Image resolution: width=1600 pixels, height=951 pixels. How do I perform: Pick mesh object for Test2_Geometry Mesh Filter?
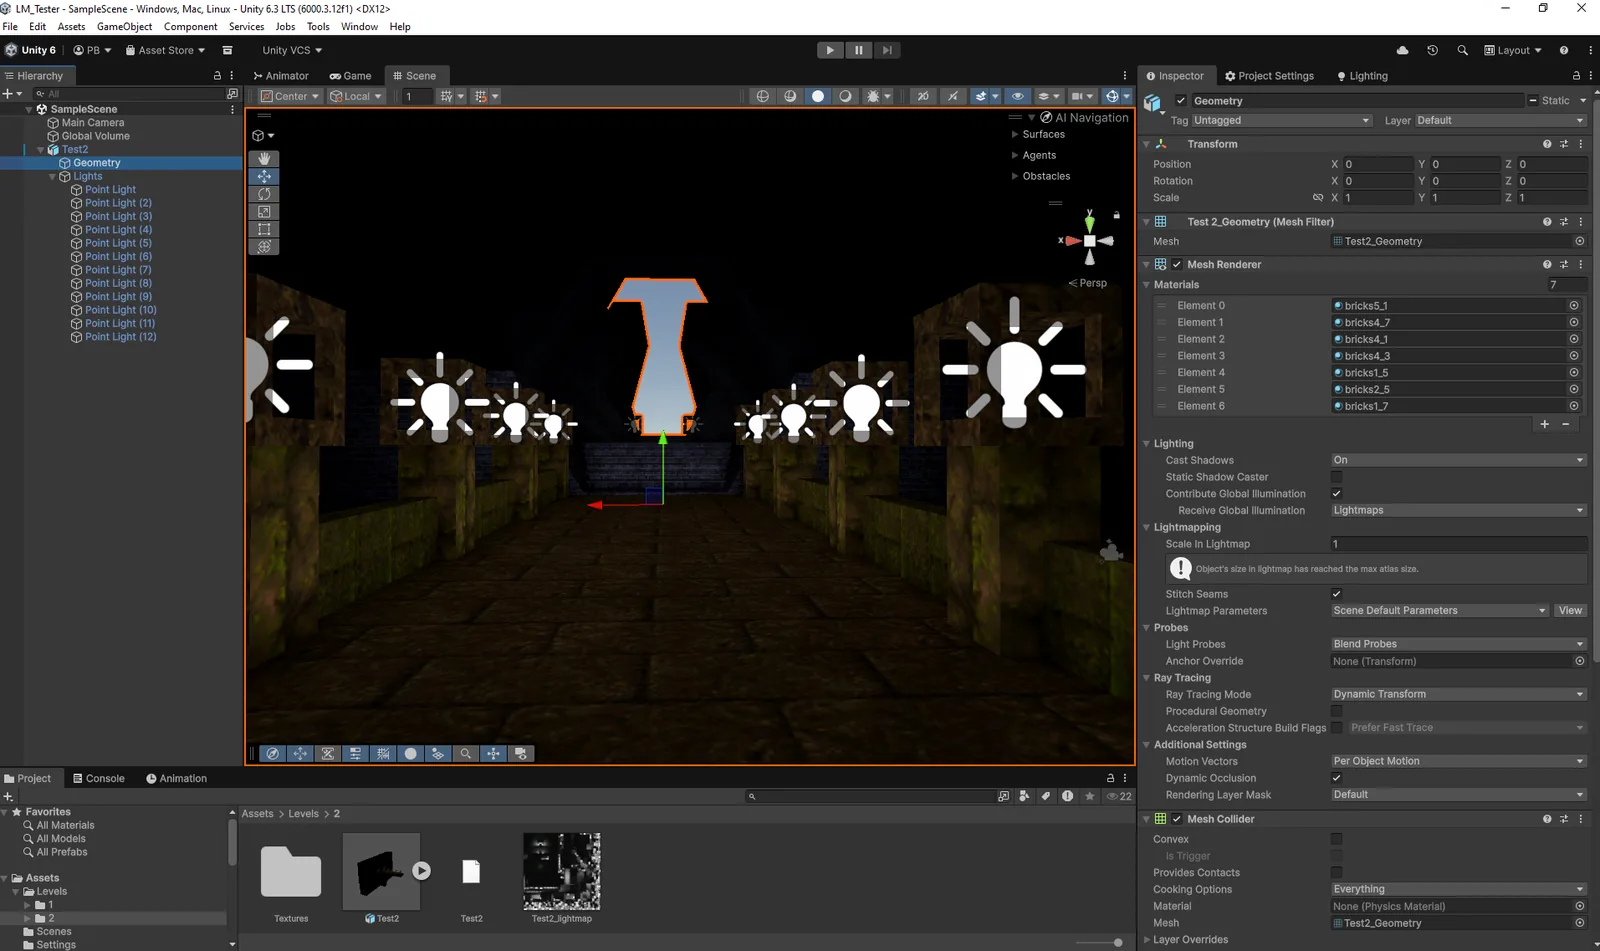1580,241
